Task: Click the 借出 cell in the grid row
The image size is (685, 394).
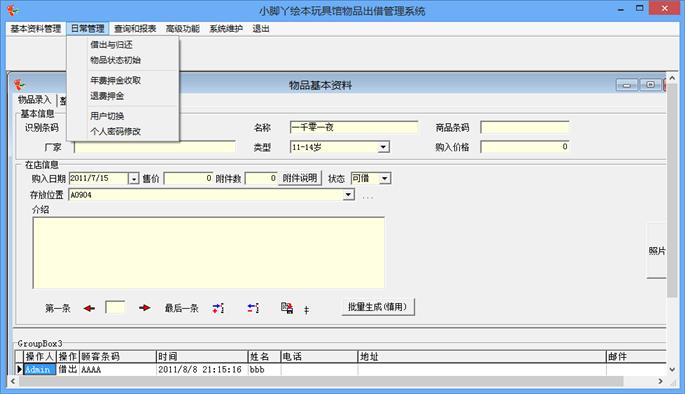Action: point(68,370)
